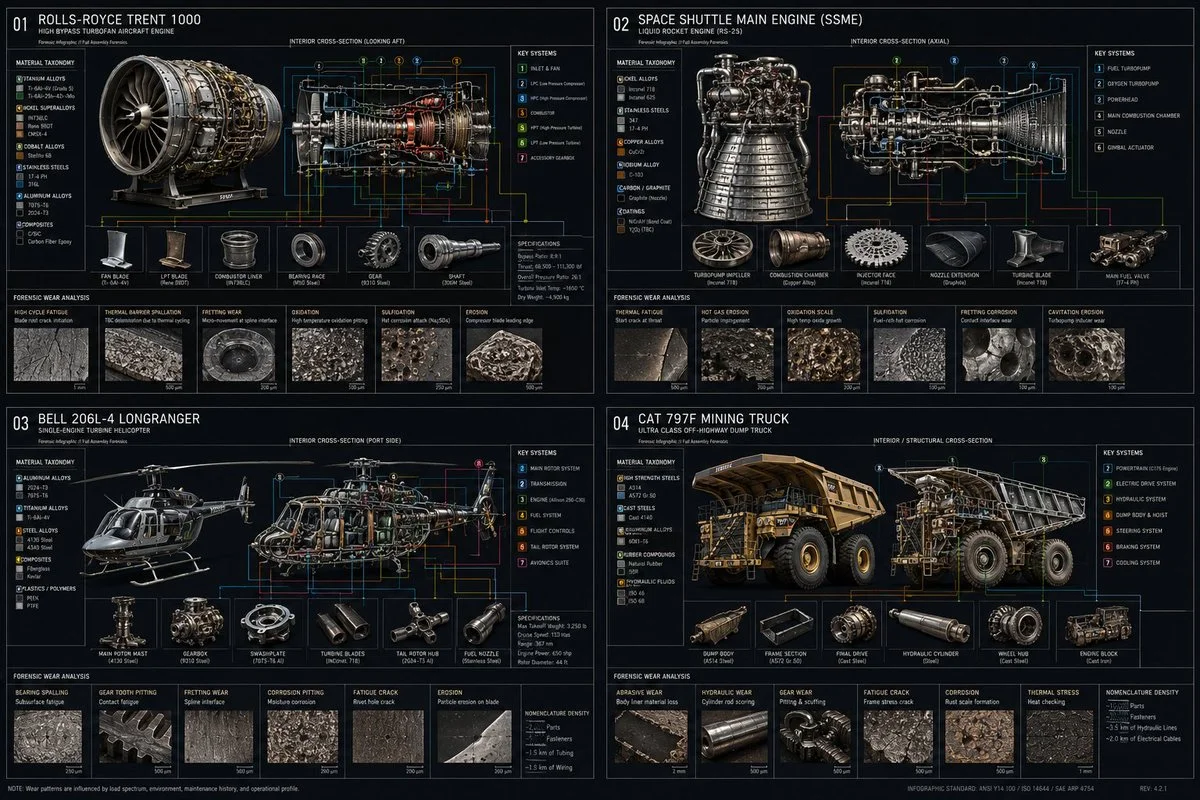
Task: Select the number box next to Transmission
Action: tap(523, 483)
